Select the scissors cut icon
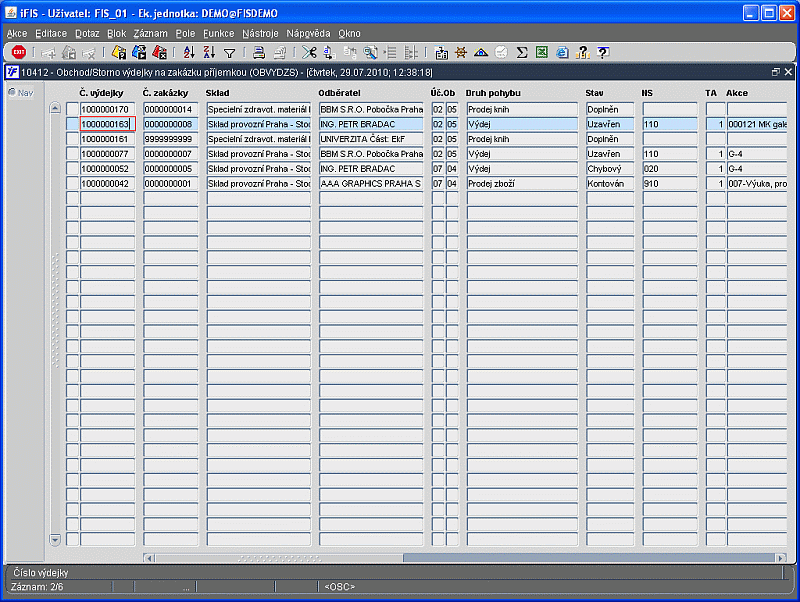This screenshot has width=800, height=602. (309, 52)
